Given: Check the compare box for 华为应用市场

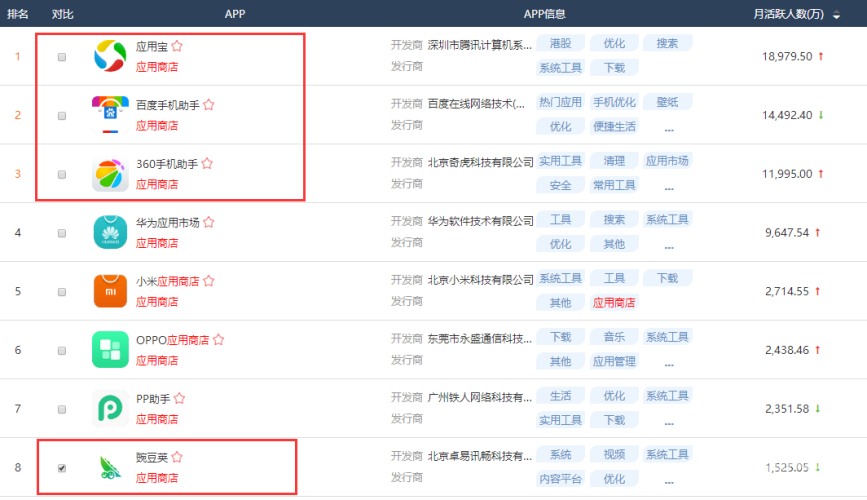Looking at the screenshot, I should (62, 233).
